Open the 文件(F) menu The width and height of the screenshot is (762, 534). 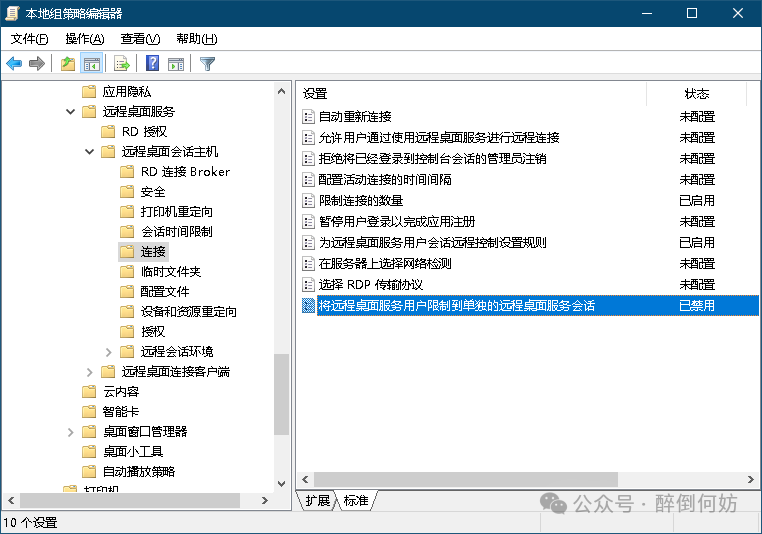(x=29, y=39)
